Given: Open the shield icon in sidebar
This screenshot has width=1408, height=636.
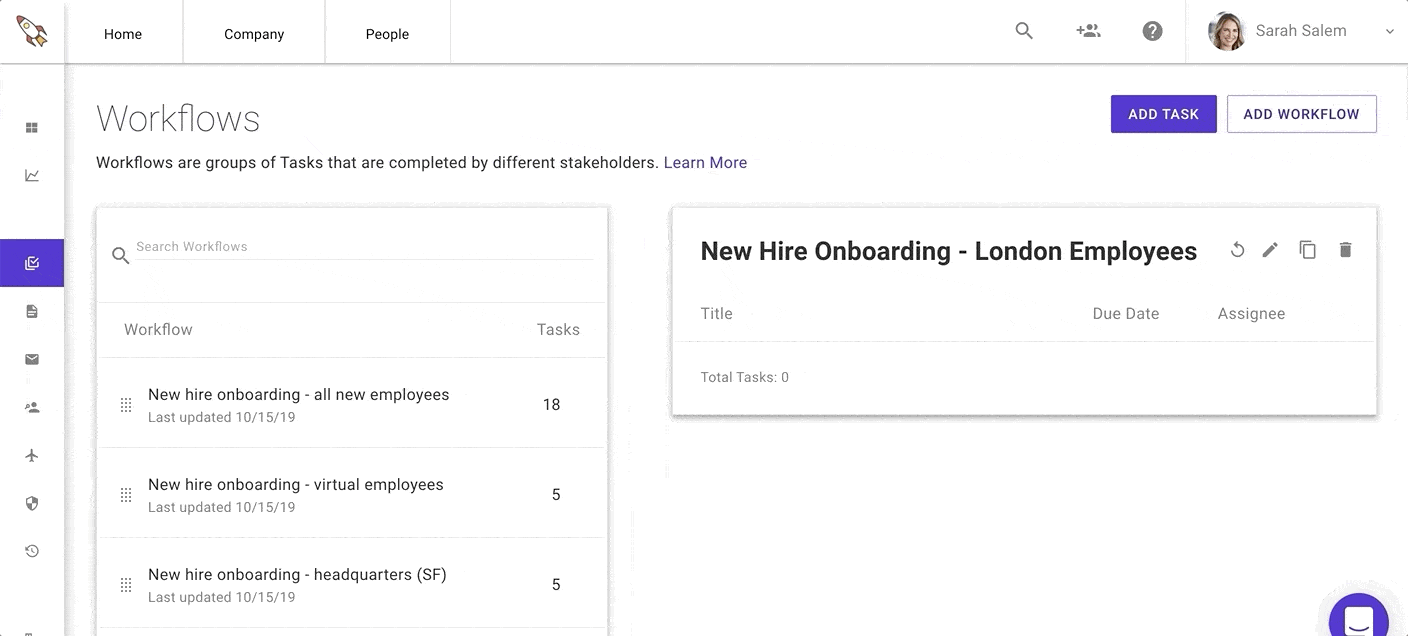Looking at the screenshot, I should (x=32, y=504).
